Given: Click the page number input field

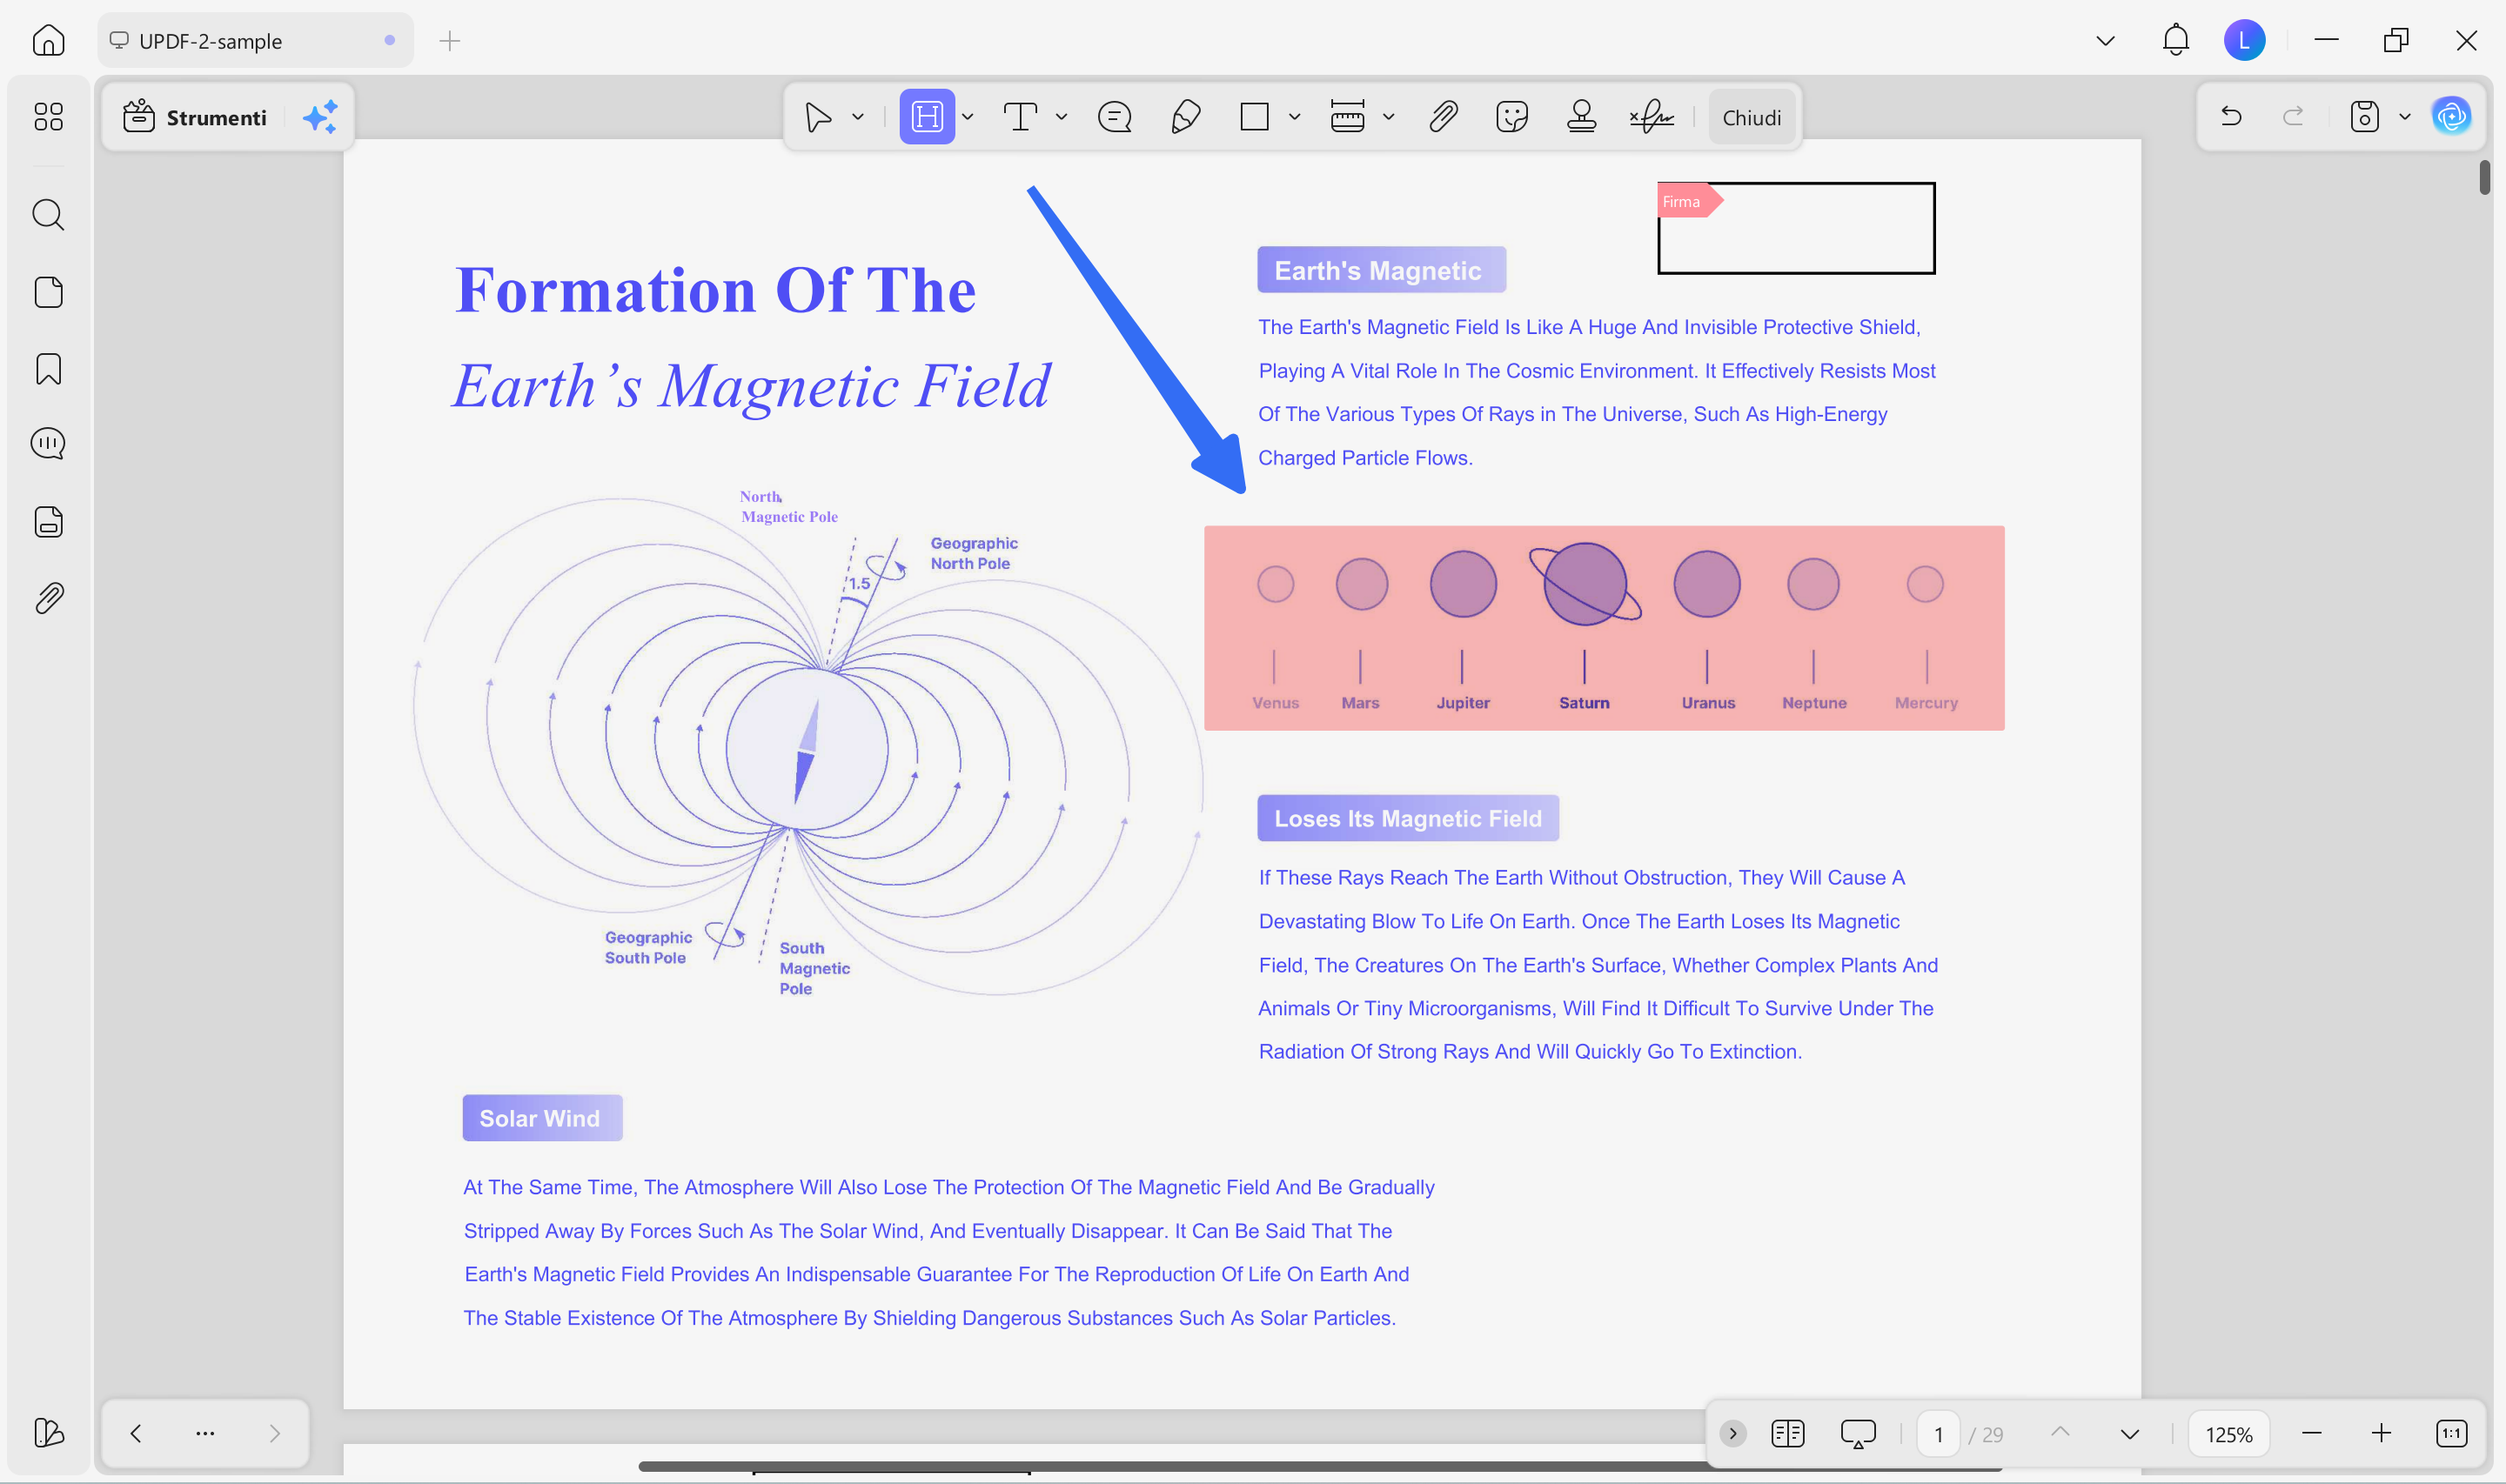Looking at the screenshot, I should pyautogui.click(x=1938, y=1434).
